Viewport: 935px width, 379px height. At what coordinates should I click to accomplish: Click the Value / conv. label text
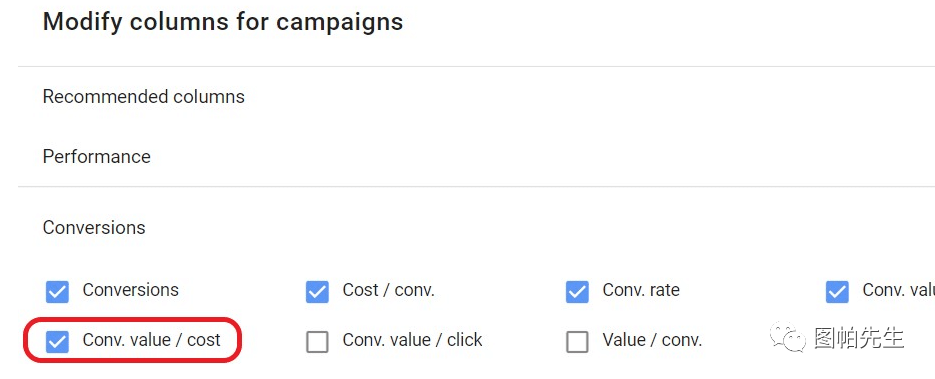(x=652, y=340)
